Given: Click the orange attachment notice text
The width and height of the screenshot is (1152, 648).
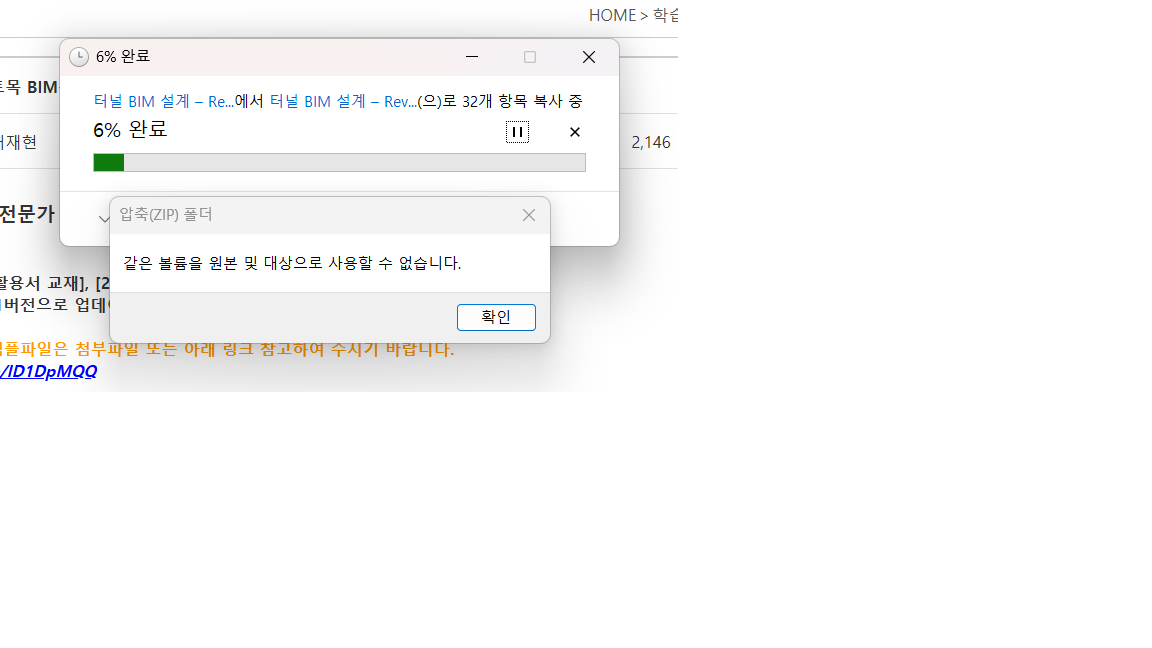Looking at the screenshot, I should point(227,349).
